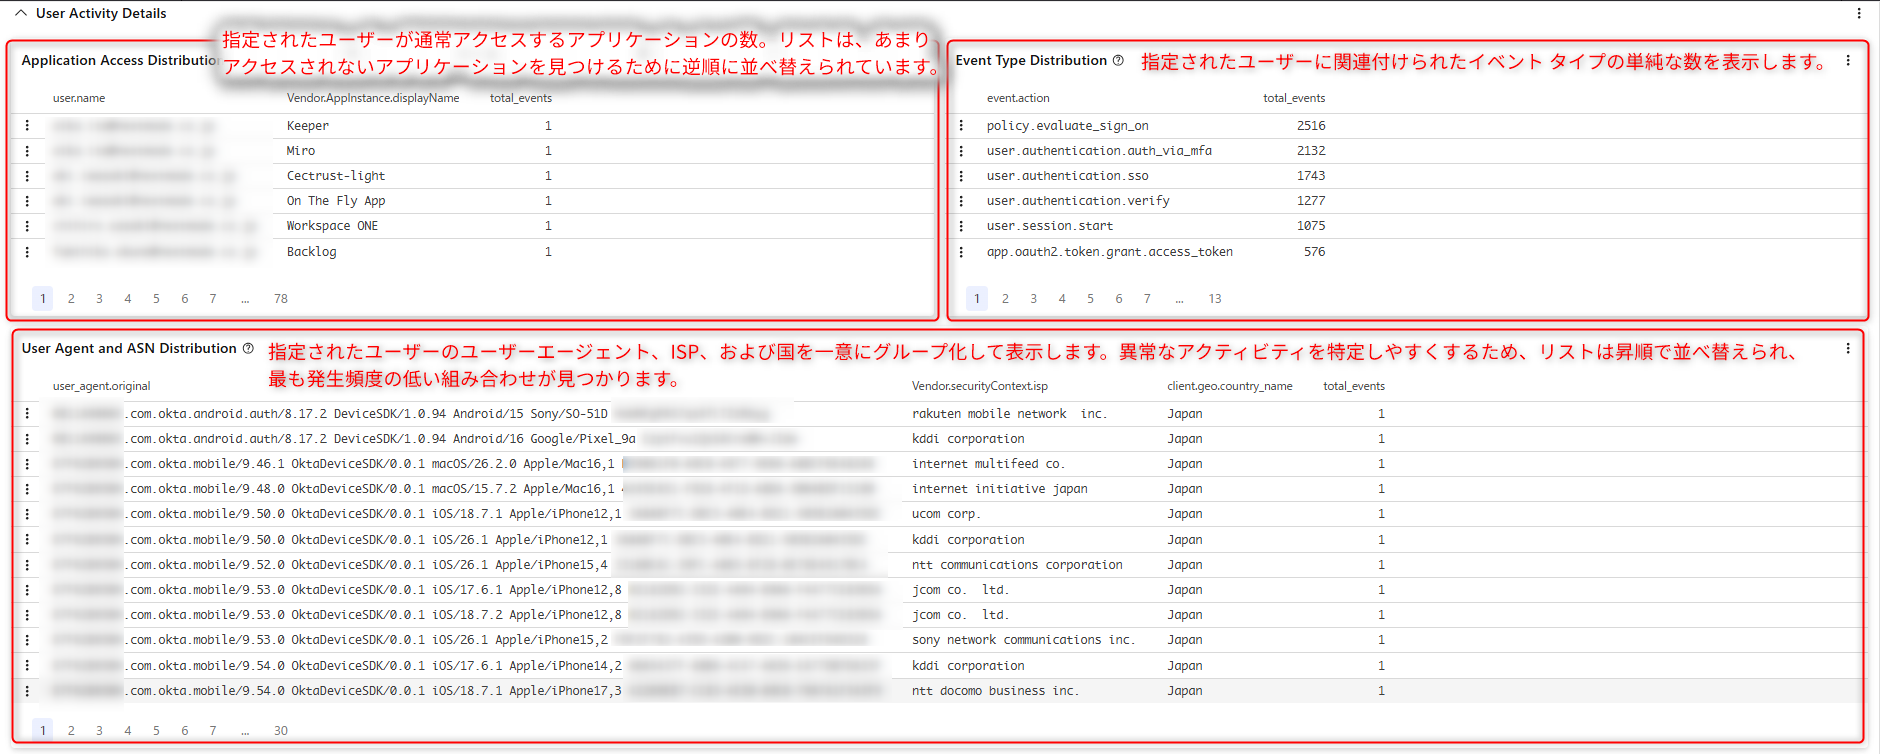Open row actions for Google/Pixel_9a user agent row
The height and width of the screenshot is (754, 1880).
point(27,439)
